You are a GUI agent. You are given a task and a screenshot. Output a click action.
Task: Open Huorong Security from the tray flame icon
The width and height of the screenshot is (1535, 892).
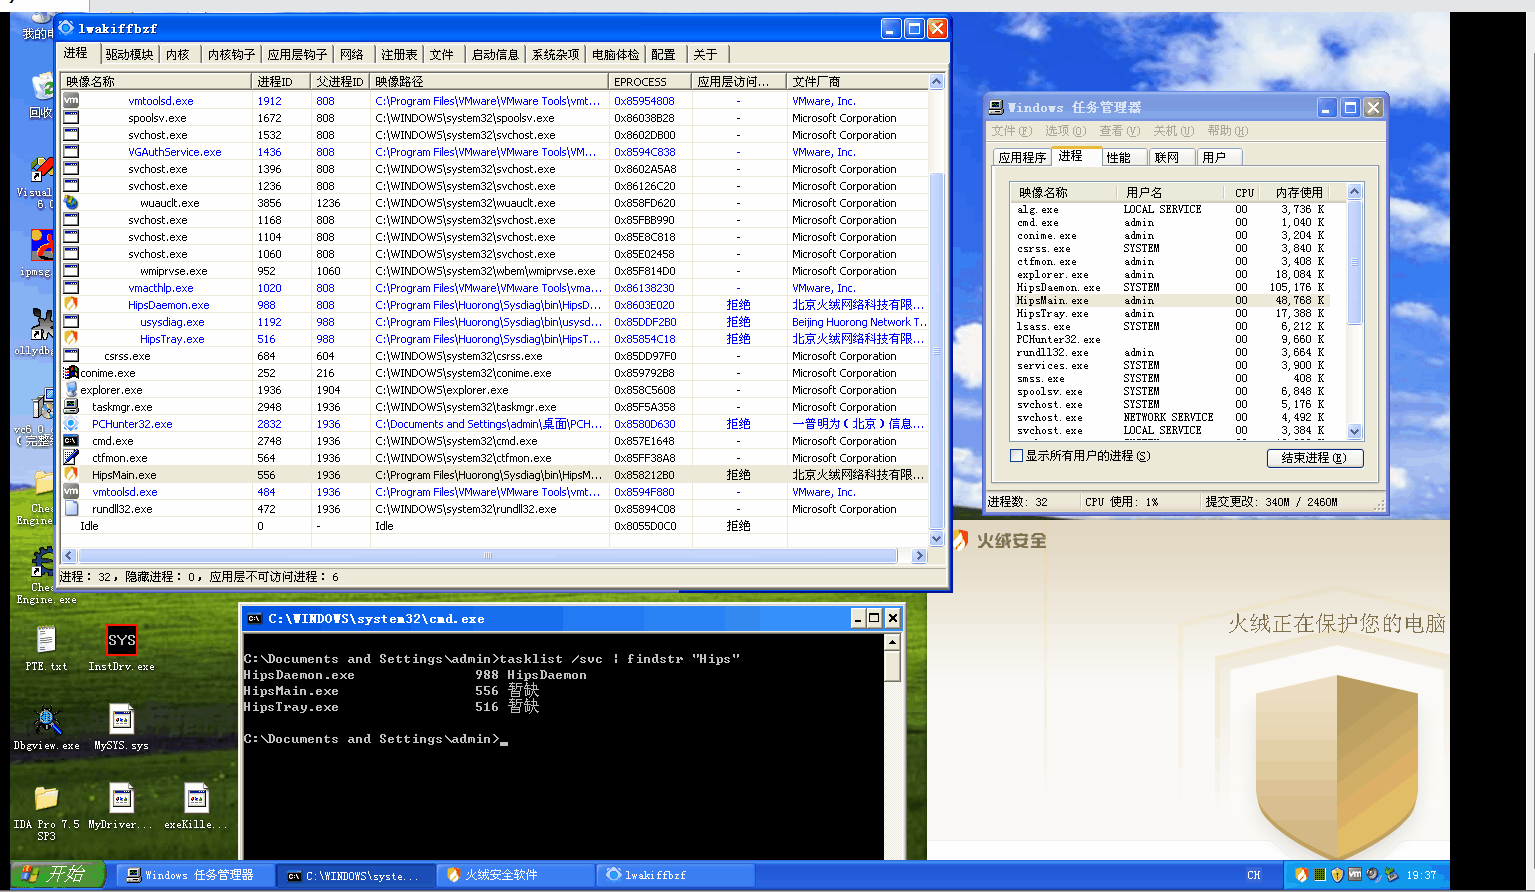coord(1301,874)
